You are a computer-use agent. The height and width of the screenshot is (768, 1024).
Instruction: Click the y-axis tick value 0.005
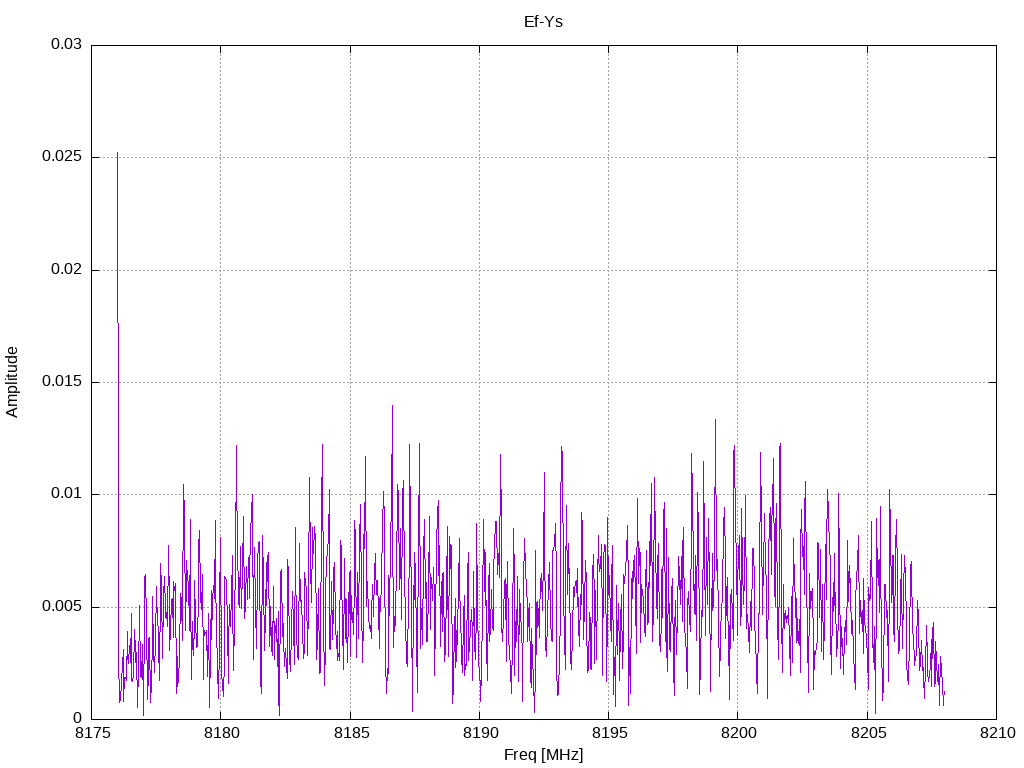click(62, 607)
